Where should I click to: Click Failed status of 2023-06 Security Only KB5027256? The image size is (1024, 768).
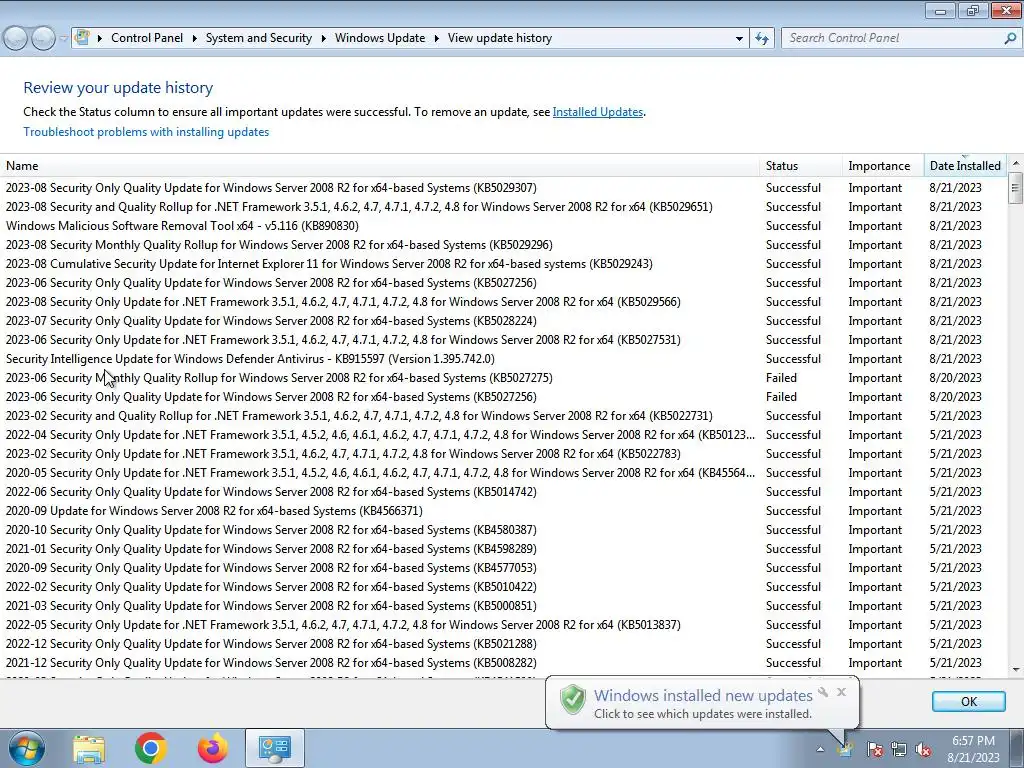[781, 397]
